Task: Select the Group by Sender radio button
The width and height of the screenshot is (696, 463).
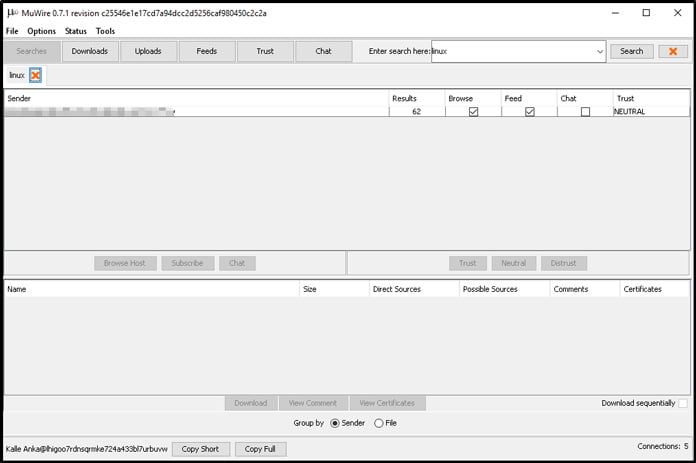Action: pos(335,423)
